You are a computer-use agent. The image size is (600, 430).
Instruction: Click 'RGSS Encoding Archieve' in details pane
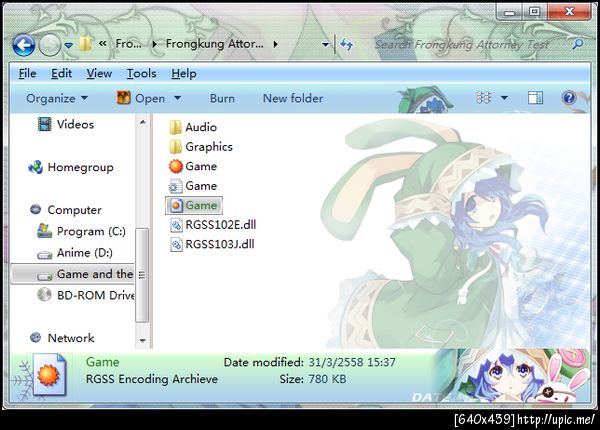tap(152, 379)
